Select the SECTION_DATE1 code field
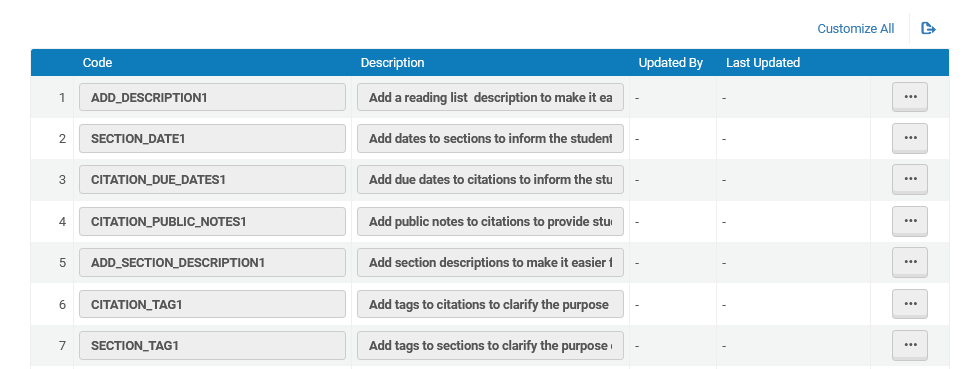 tap(212, 139)
